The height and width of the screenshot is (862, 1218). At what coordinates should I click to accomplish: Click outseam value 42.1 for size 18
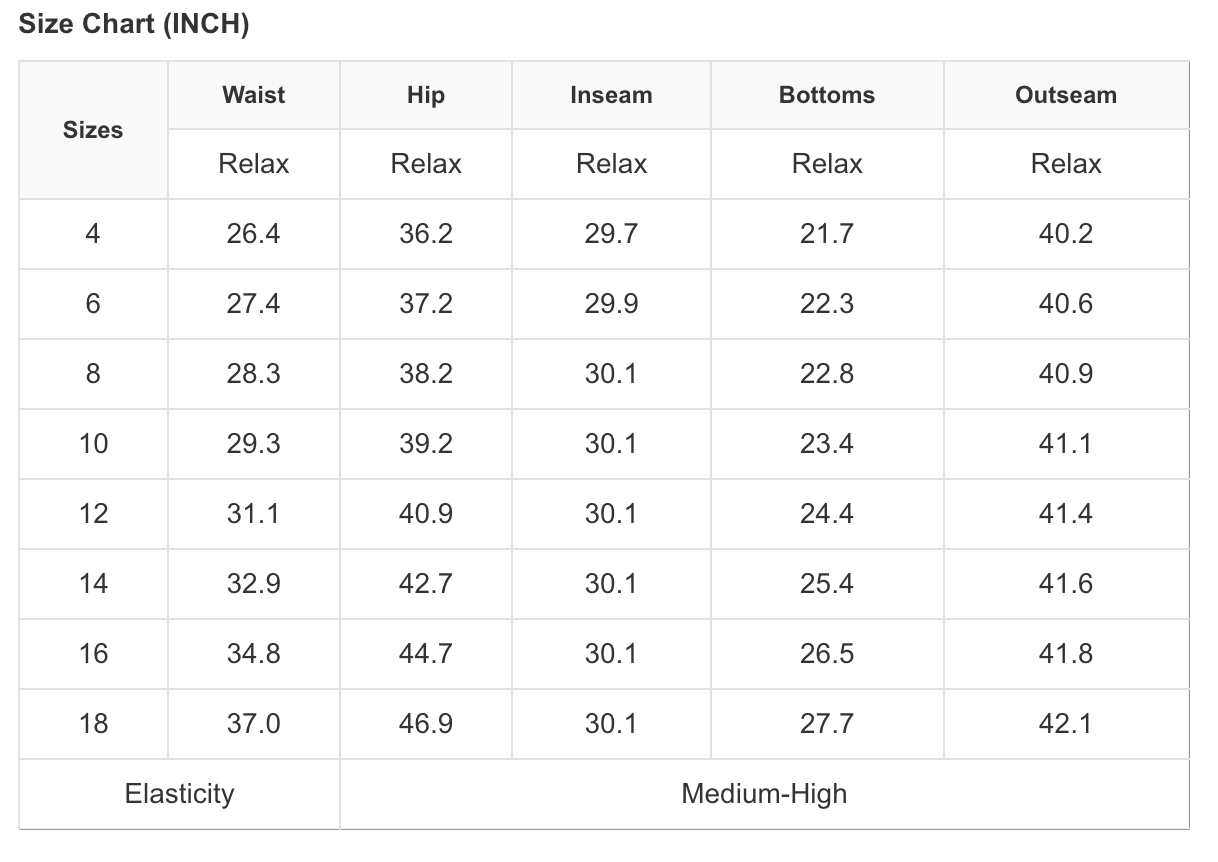(1066, 724)
